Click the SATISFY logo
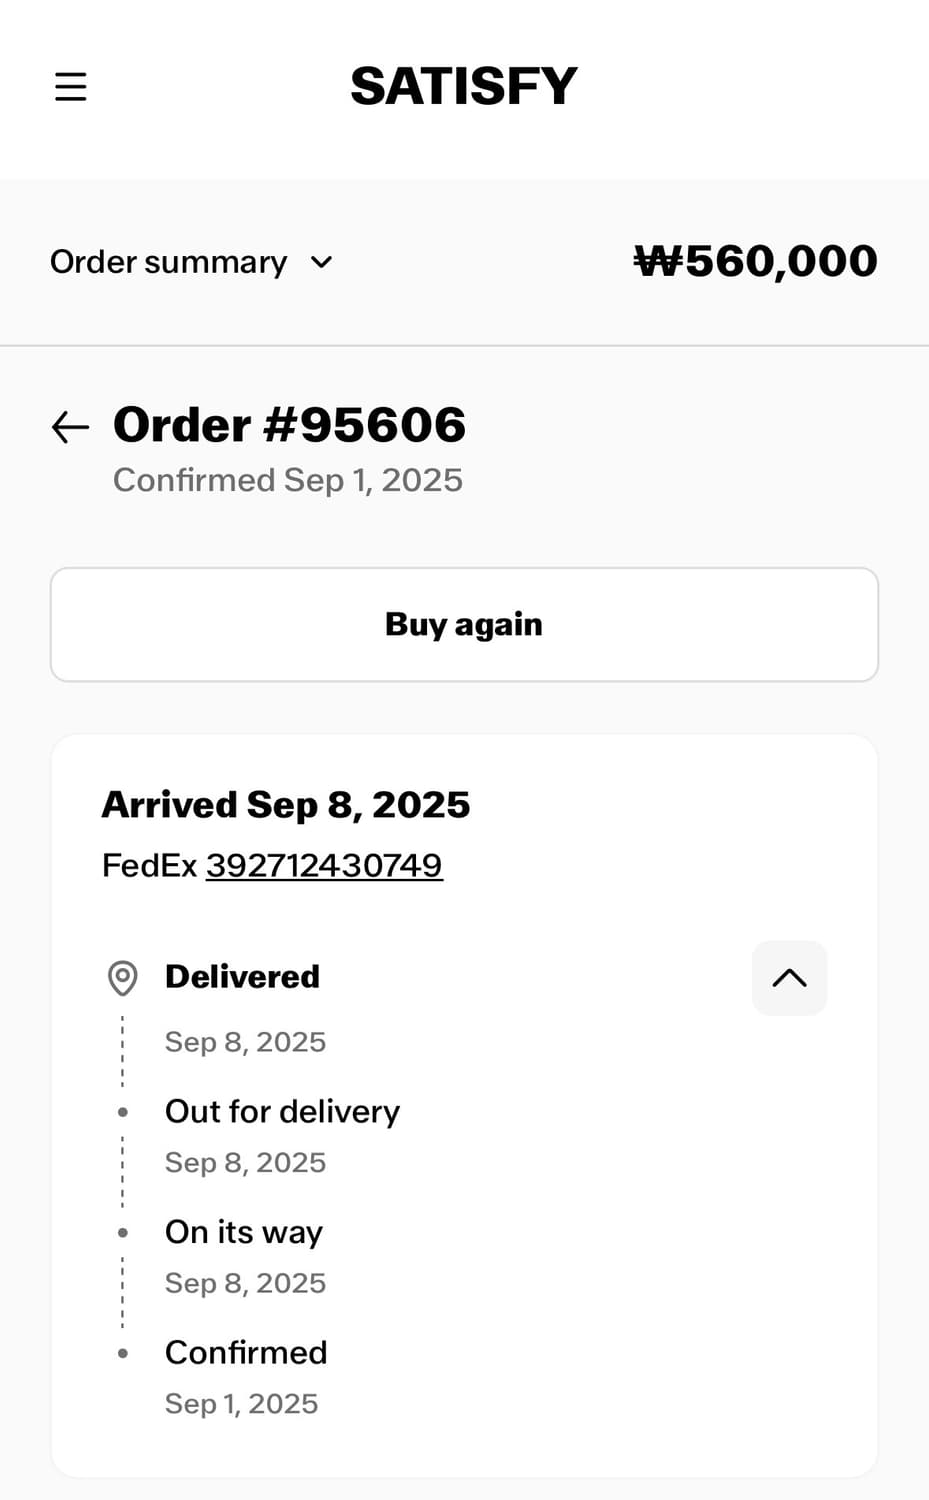Image resolution: width=929 pixels, height=1500 pixels. [464, 87]
